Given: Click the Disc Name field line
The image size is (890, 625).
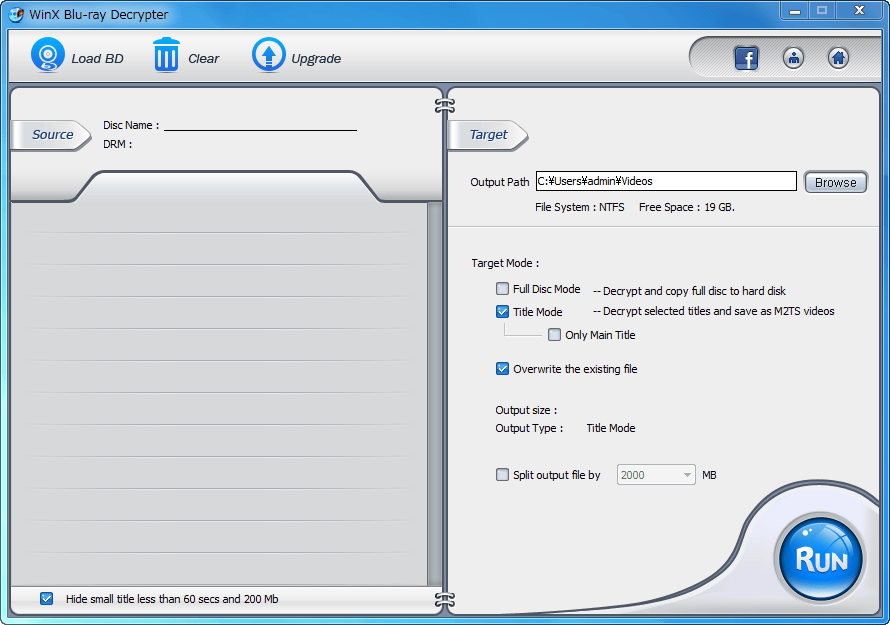Looking at the screenshot, I should pyautogui.click(x=261, y=125).
